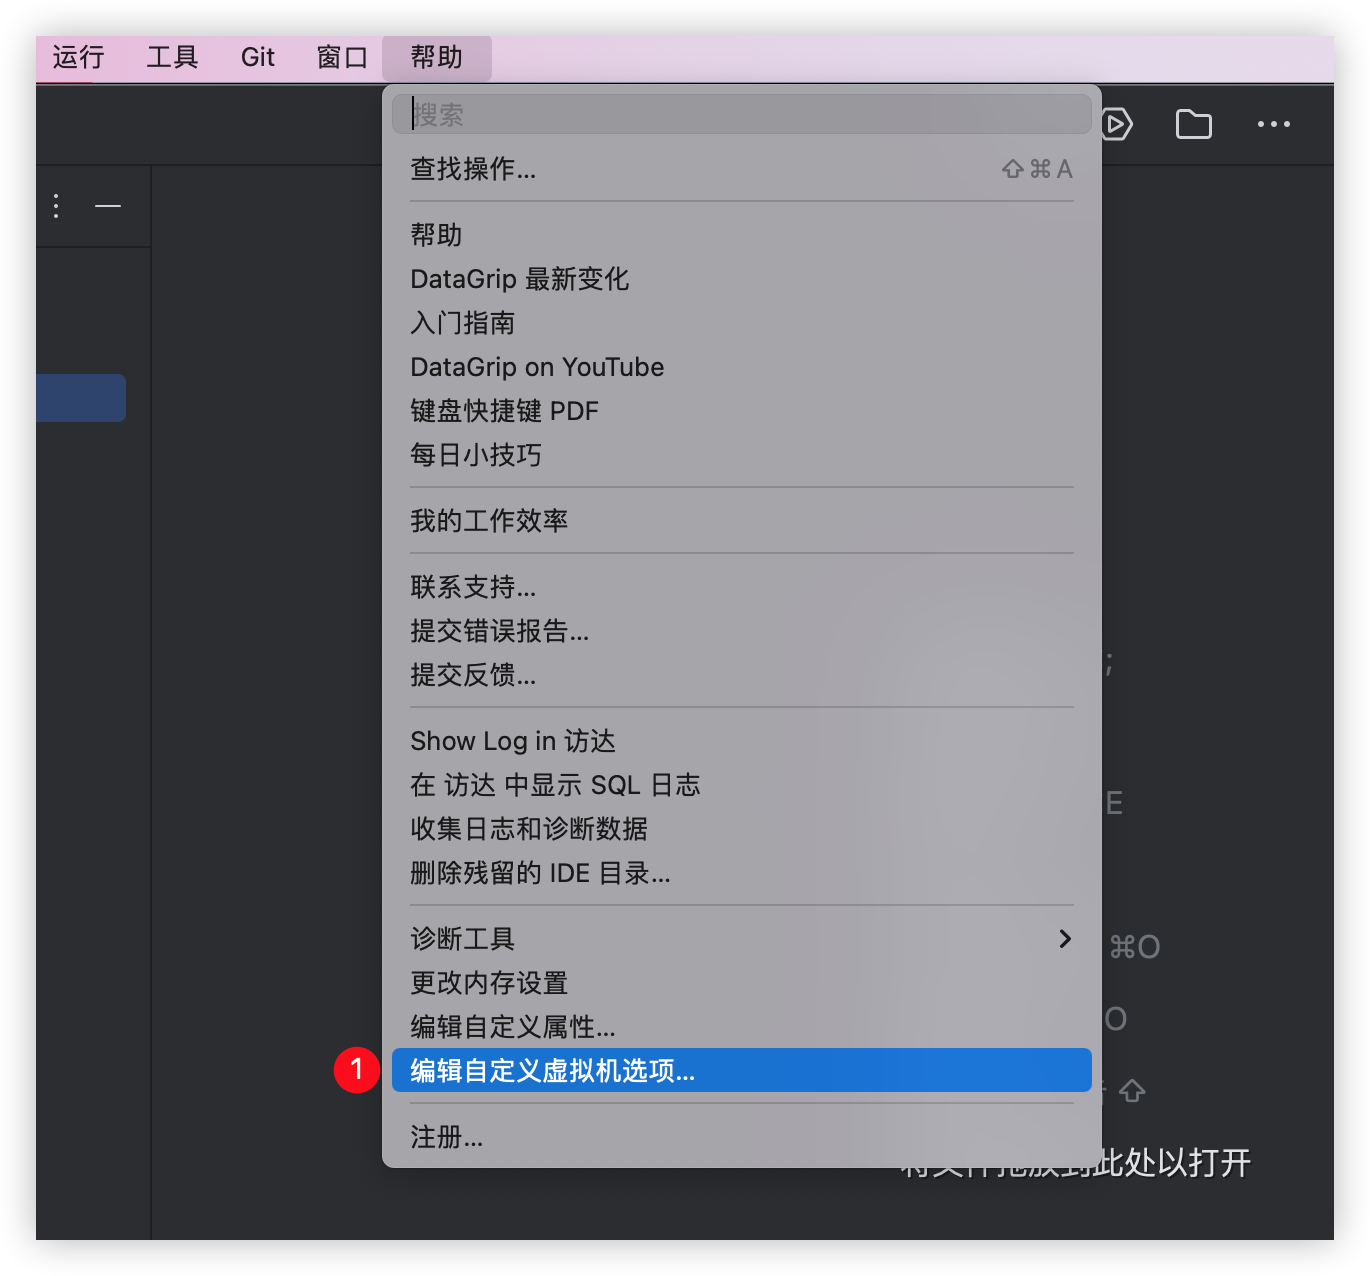The width and height of the screenshot is (1370, 1276).
Task: Hide the tool window using the minimize dash
Action: (x=107, y=206)
